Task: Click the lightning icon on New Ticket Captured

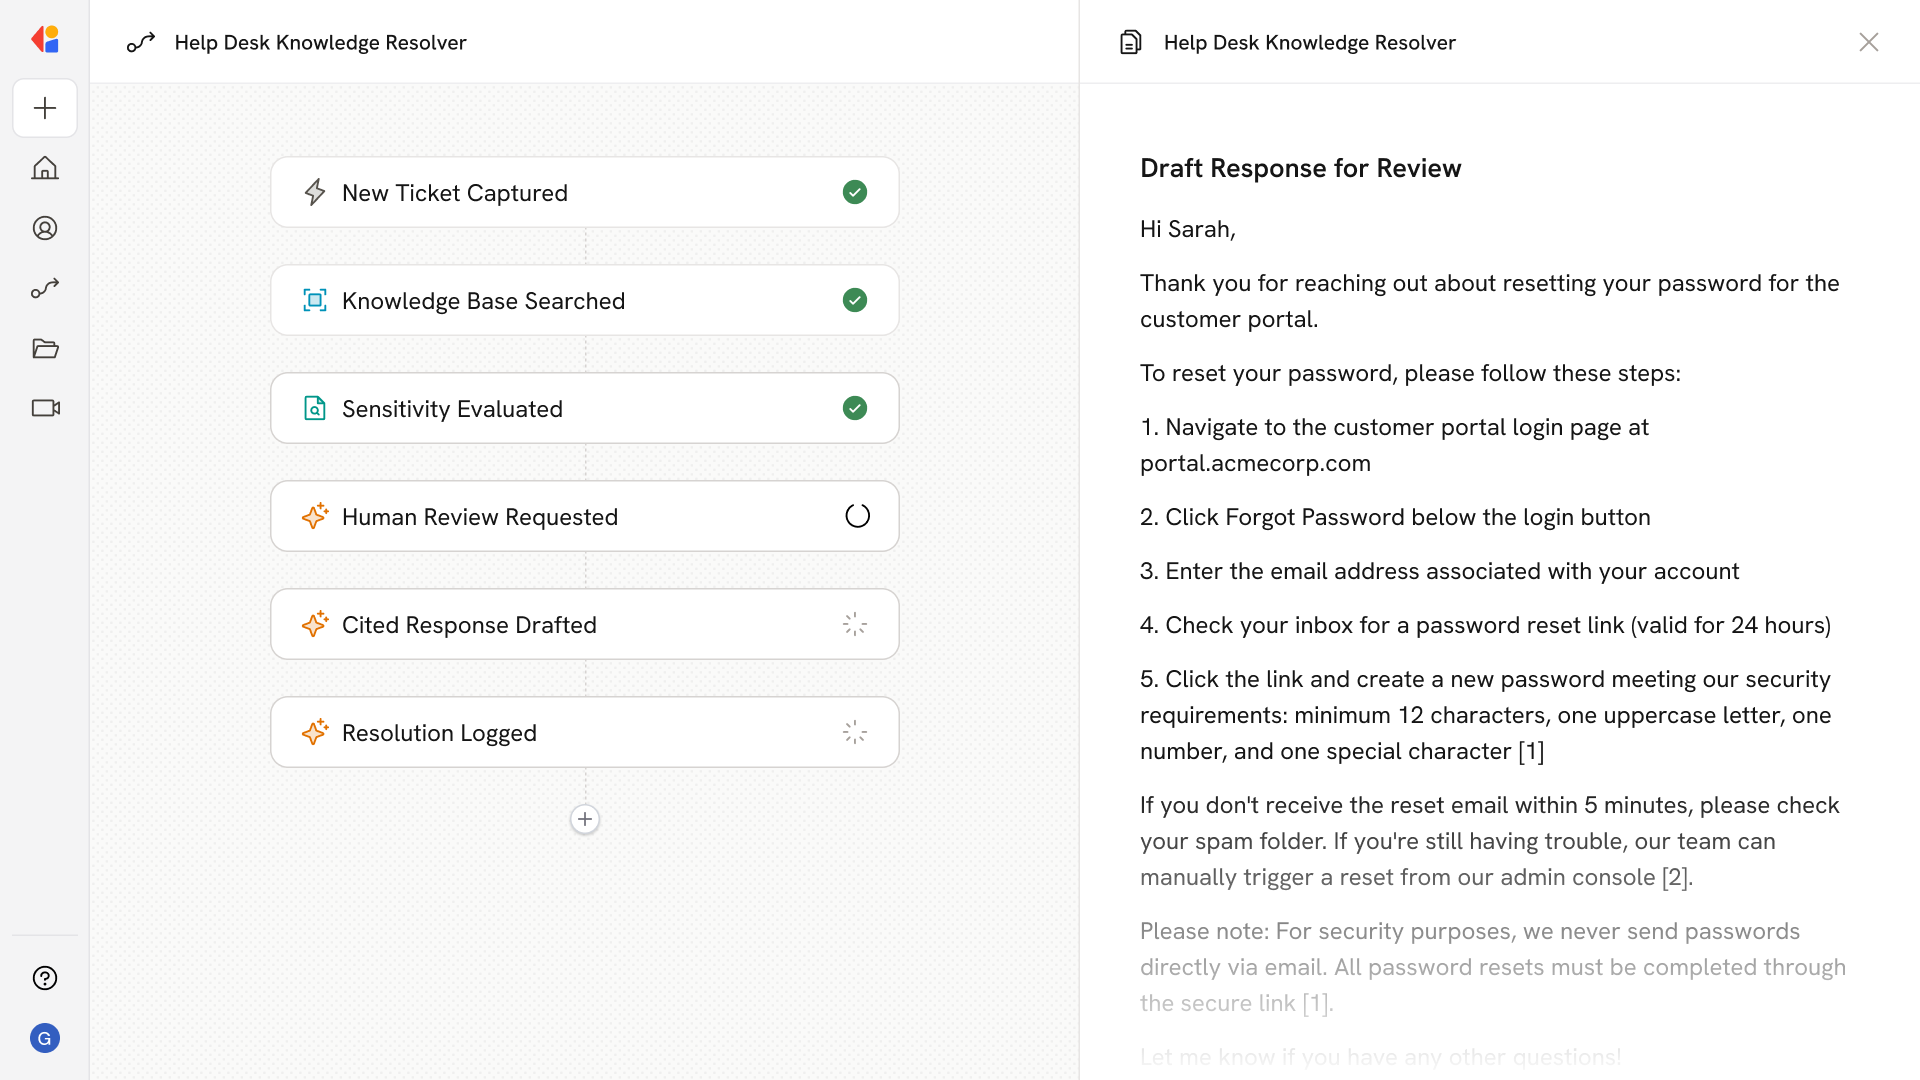Action: (x=315, y=192)
